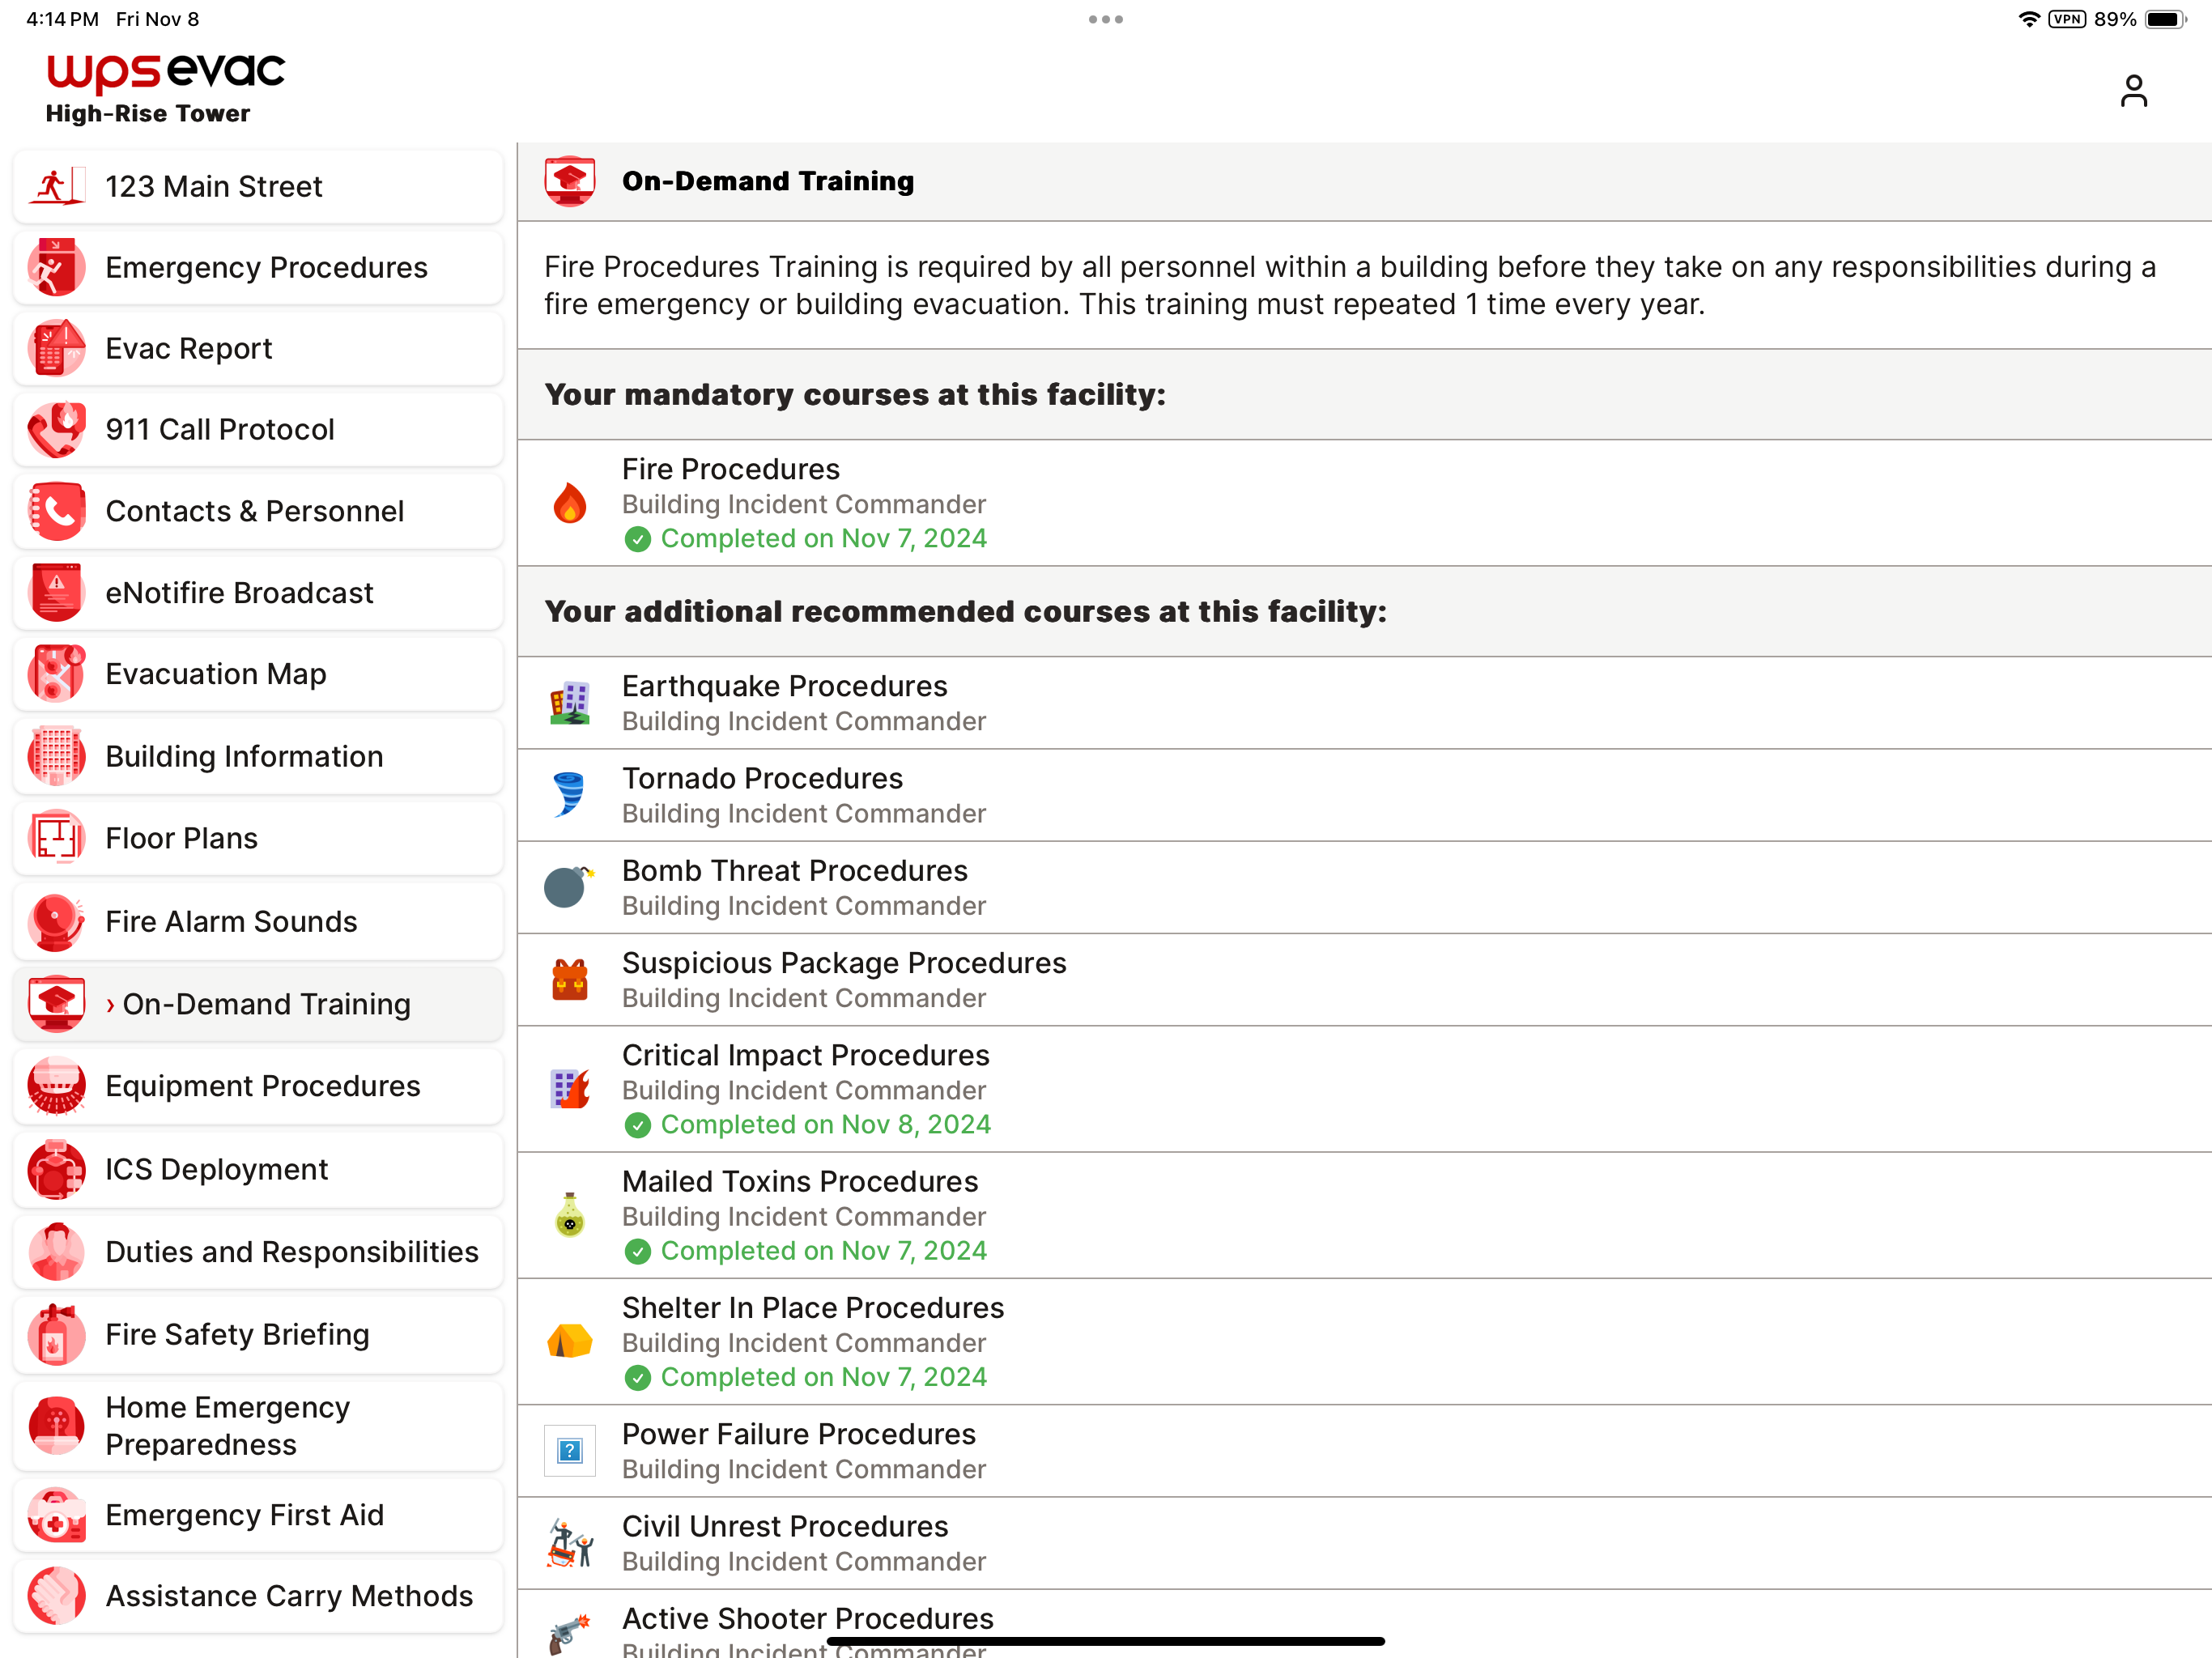Tap the bomb icon for Bomb Threat
This screenshot has height=1658, width=2212.
pos(569,887)
